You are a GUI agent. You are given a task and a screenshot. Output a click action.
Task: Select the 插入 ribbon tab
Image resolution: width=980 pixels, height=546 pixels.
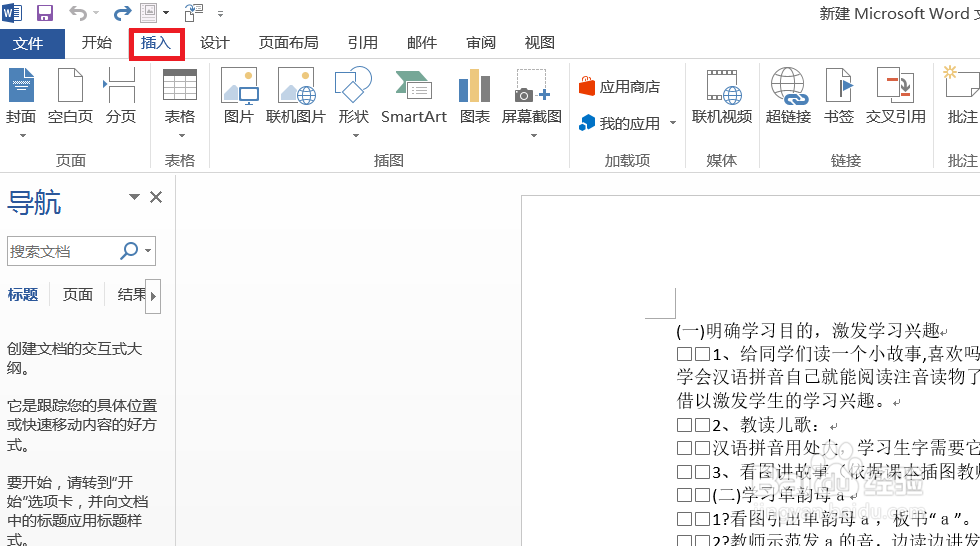[x=156, y=42]
